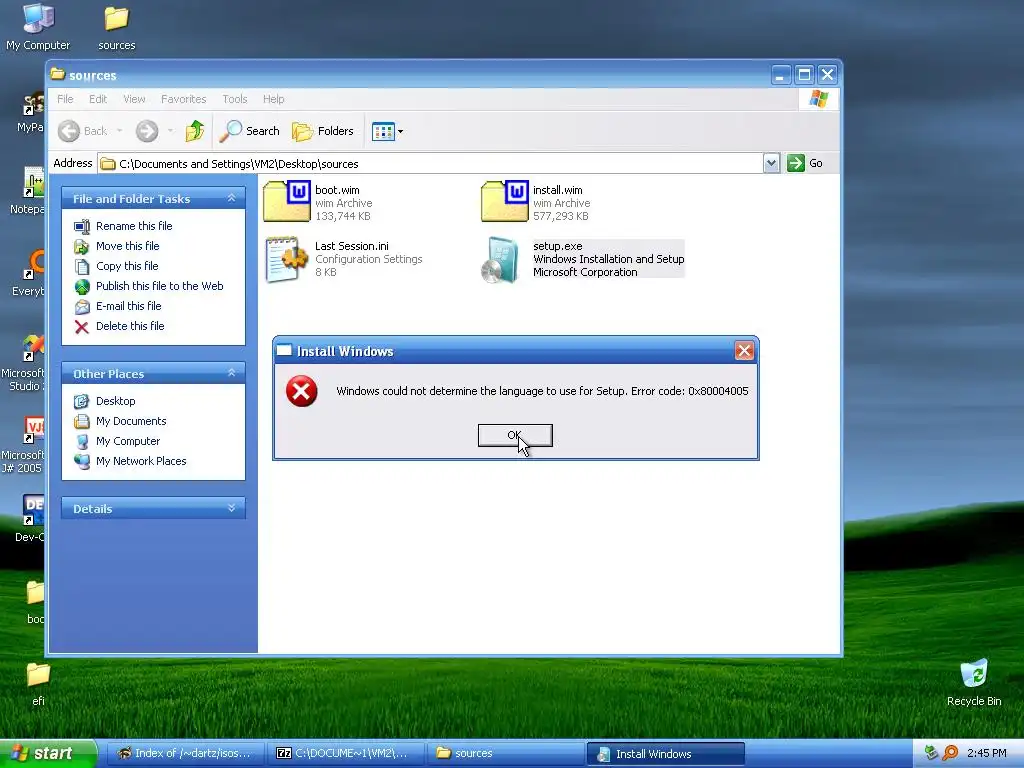Click the 2:45 PM clock in tray
This screenshot has width=1024, height=768.
986,753
